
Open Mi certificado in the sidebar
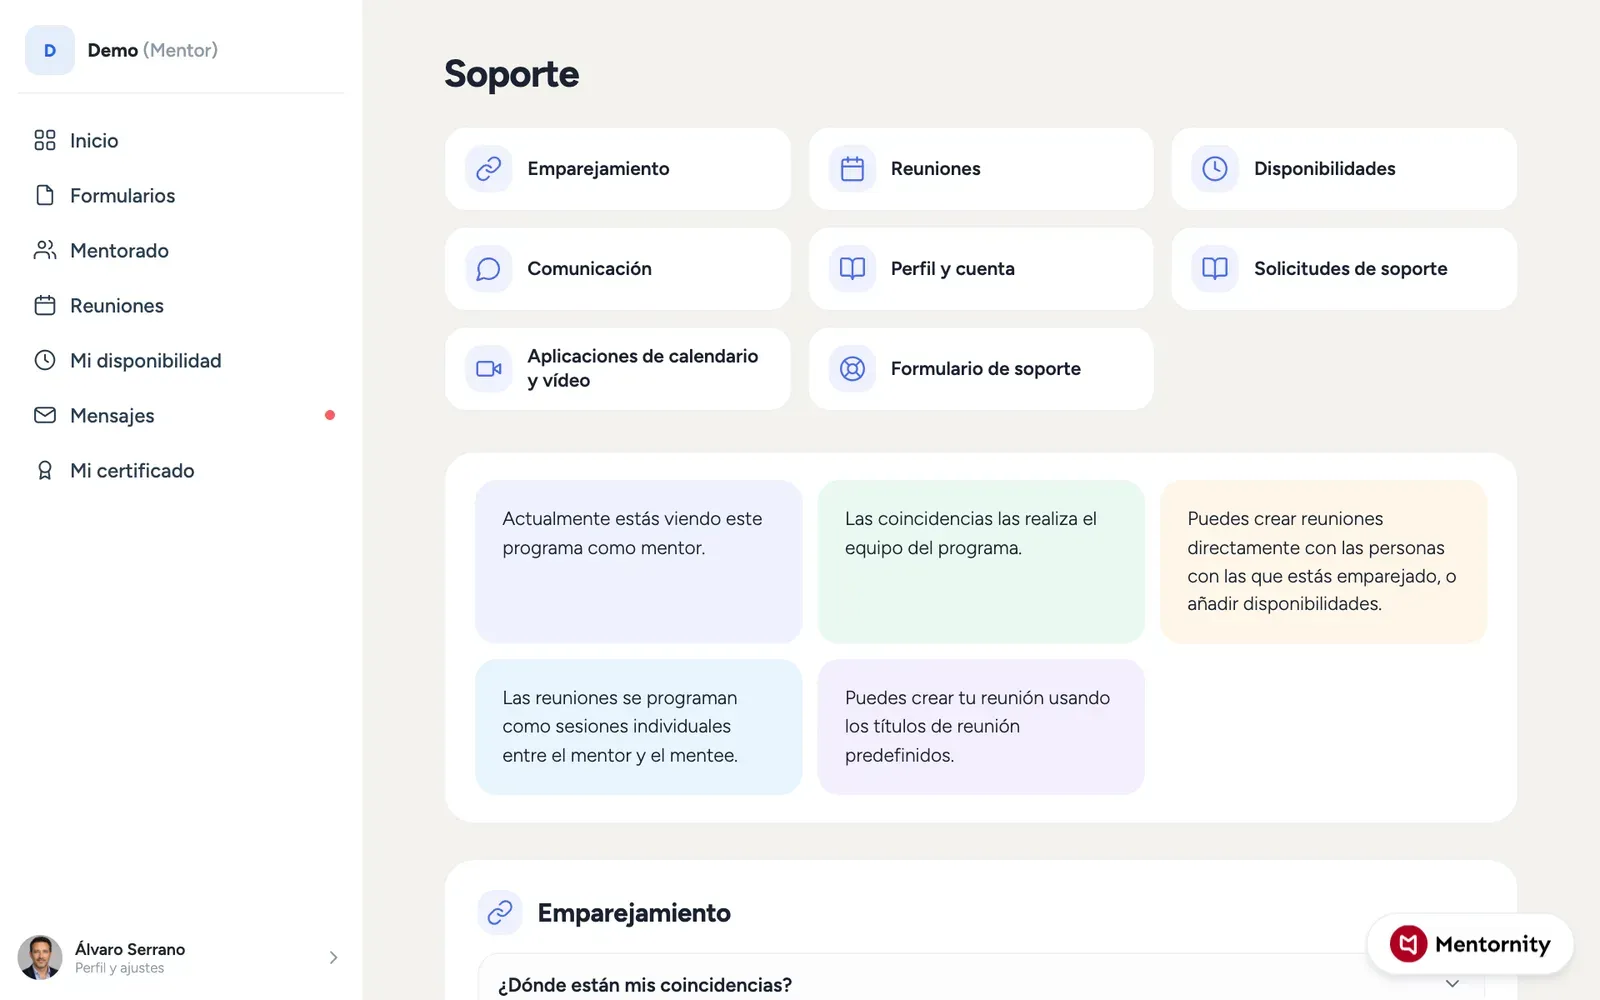(x=181, y=470)
